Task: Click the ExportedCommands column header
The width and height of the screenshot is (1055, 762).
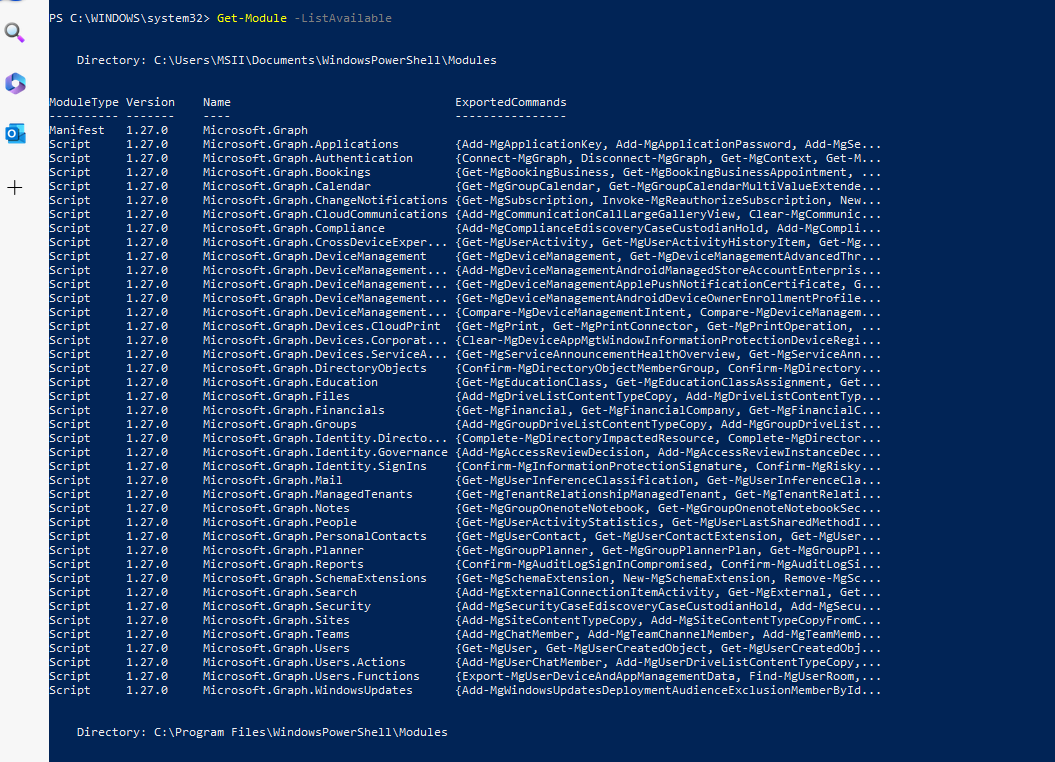Action: coord(511,101)
